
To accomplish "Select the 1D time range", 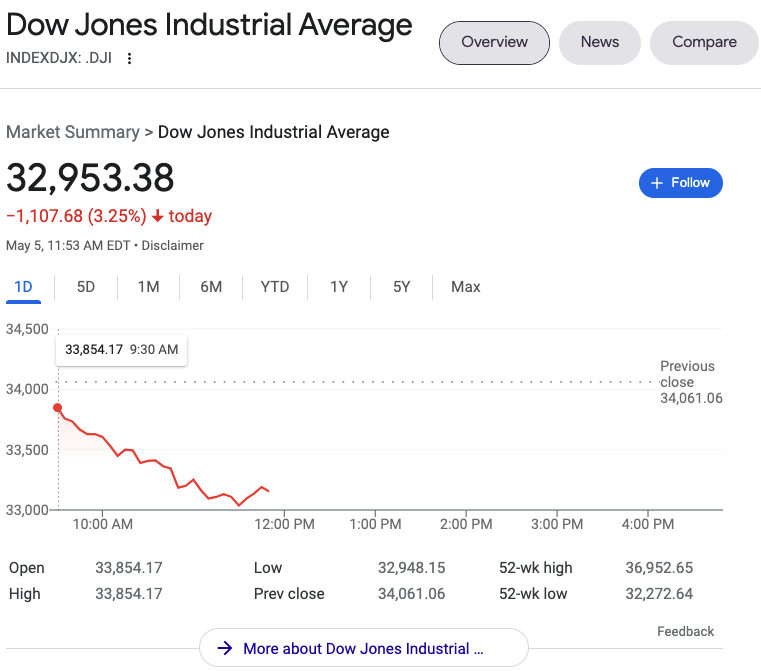I will click(x=23, y=287).
